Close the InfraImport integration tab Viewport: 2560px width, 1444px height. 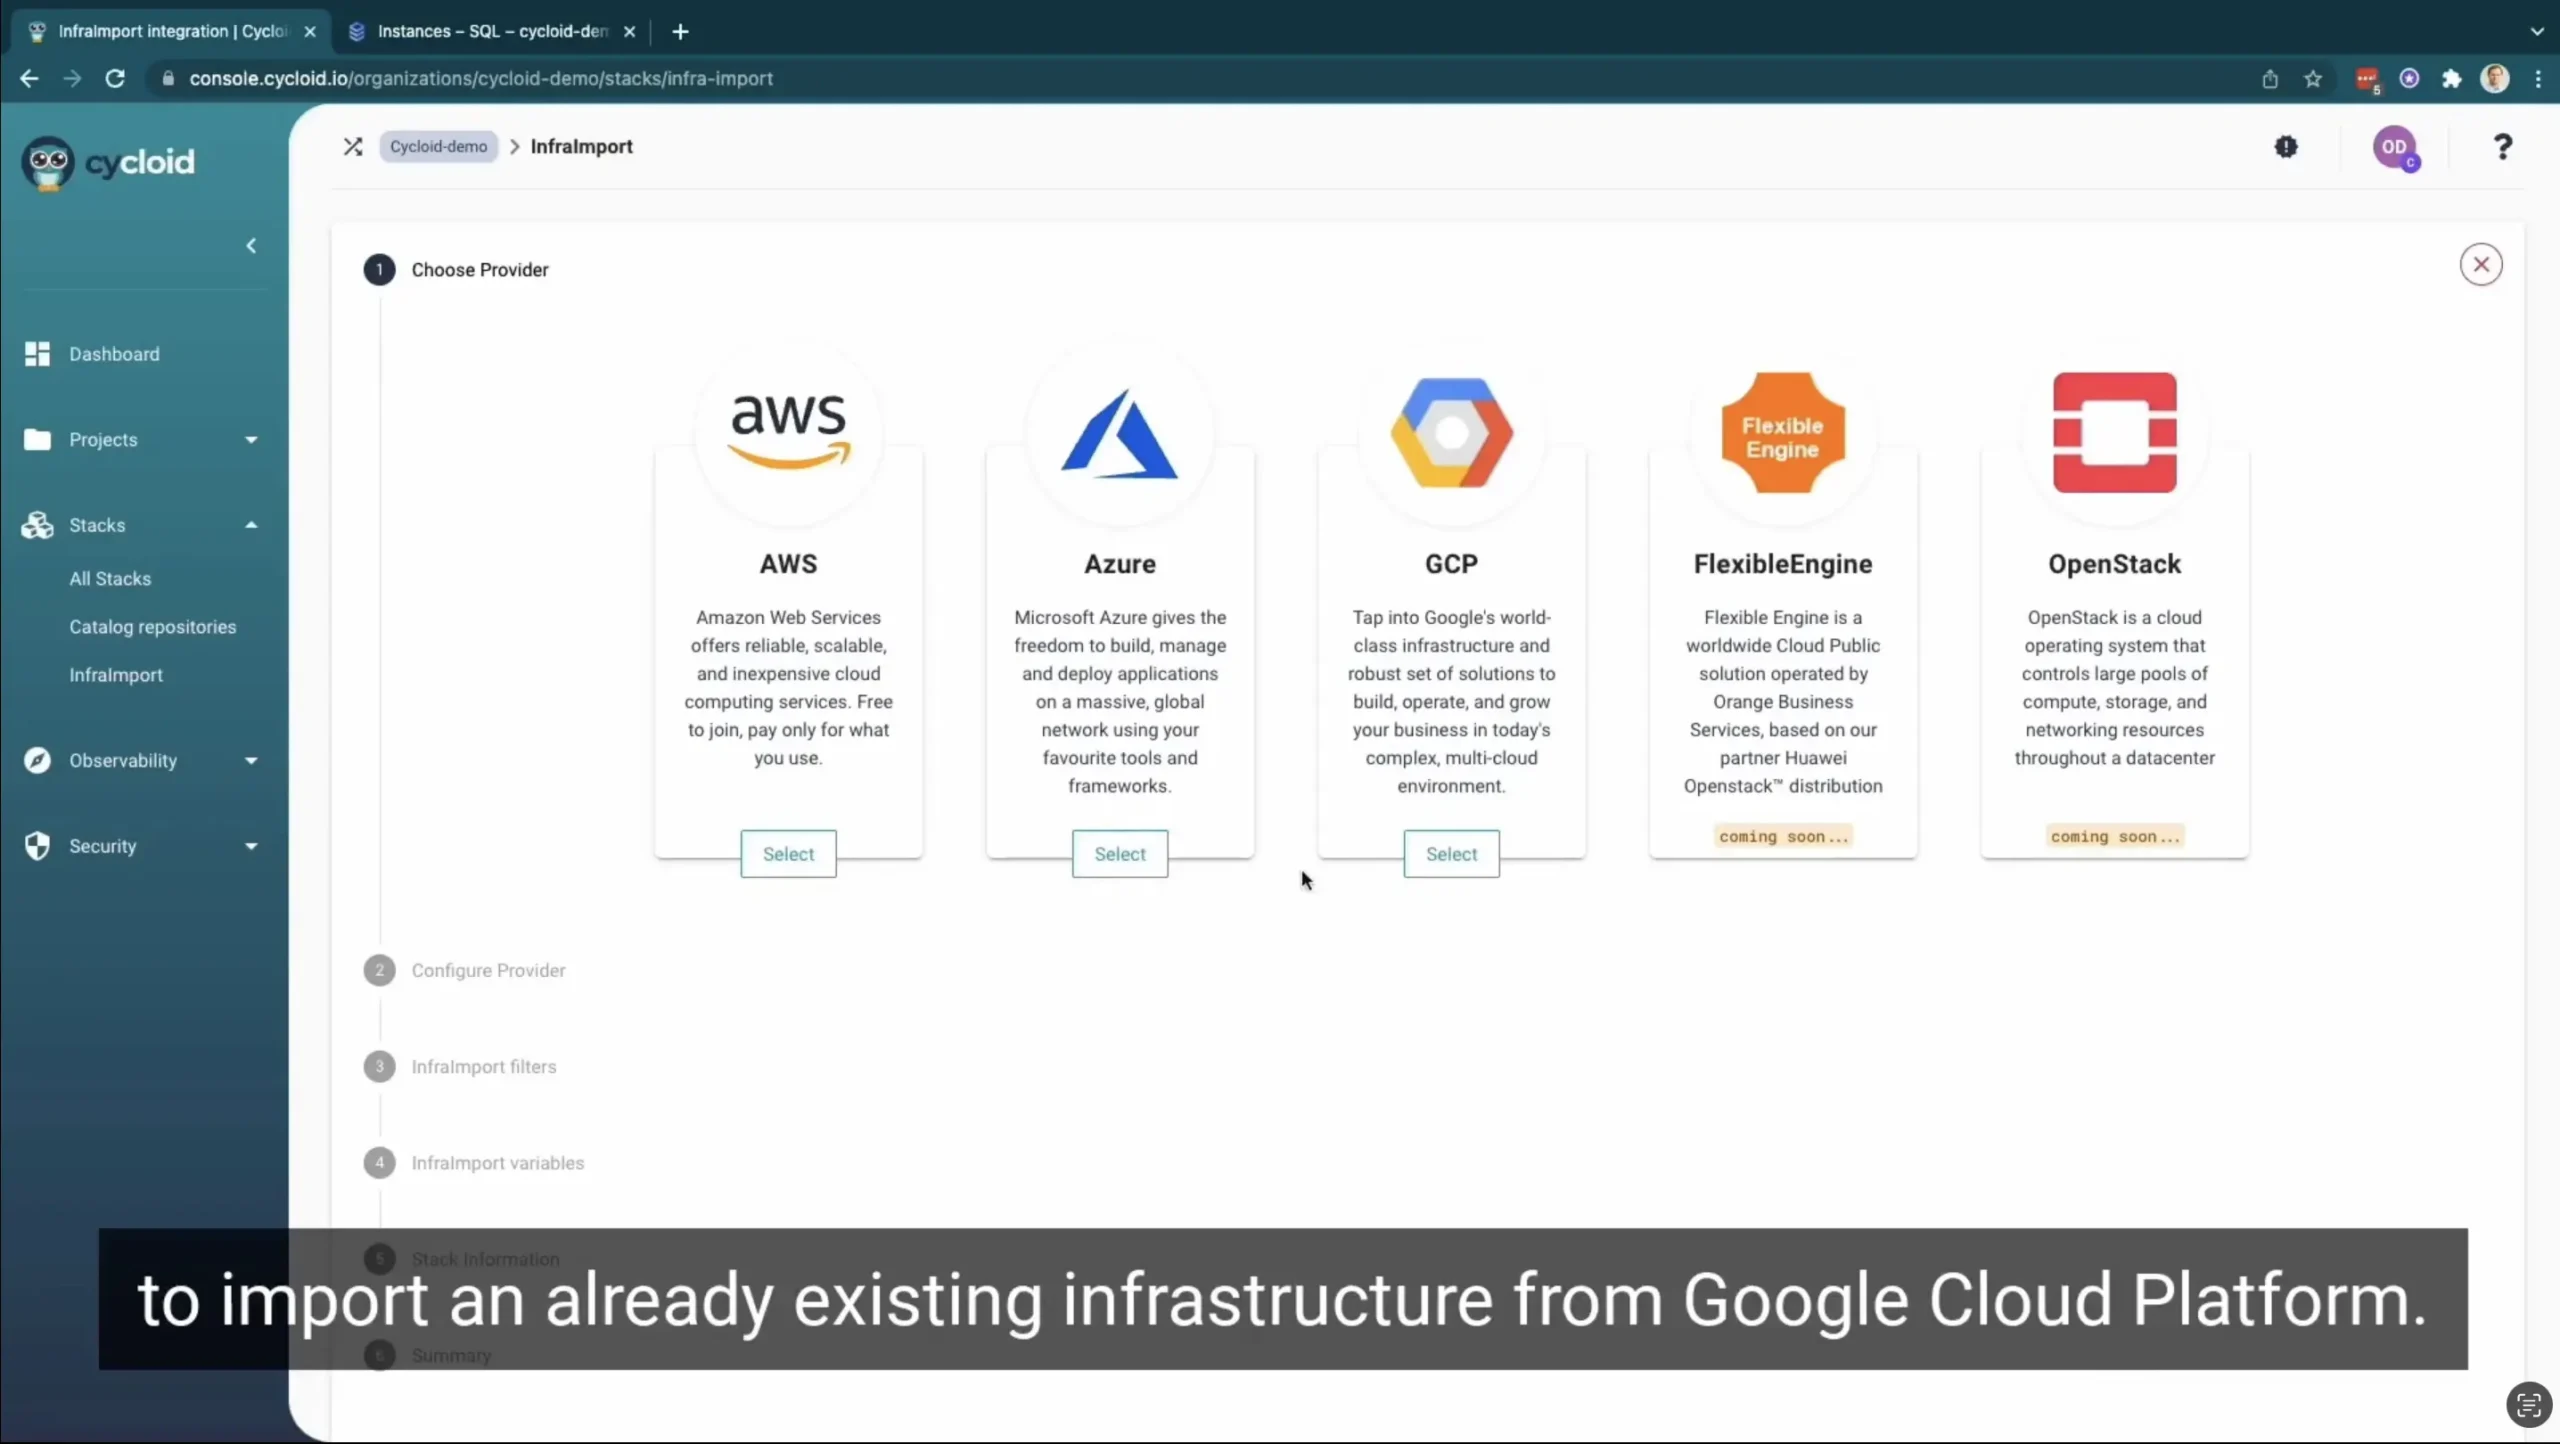(x=310, y=32)
